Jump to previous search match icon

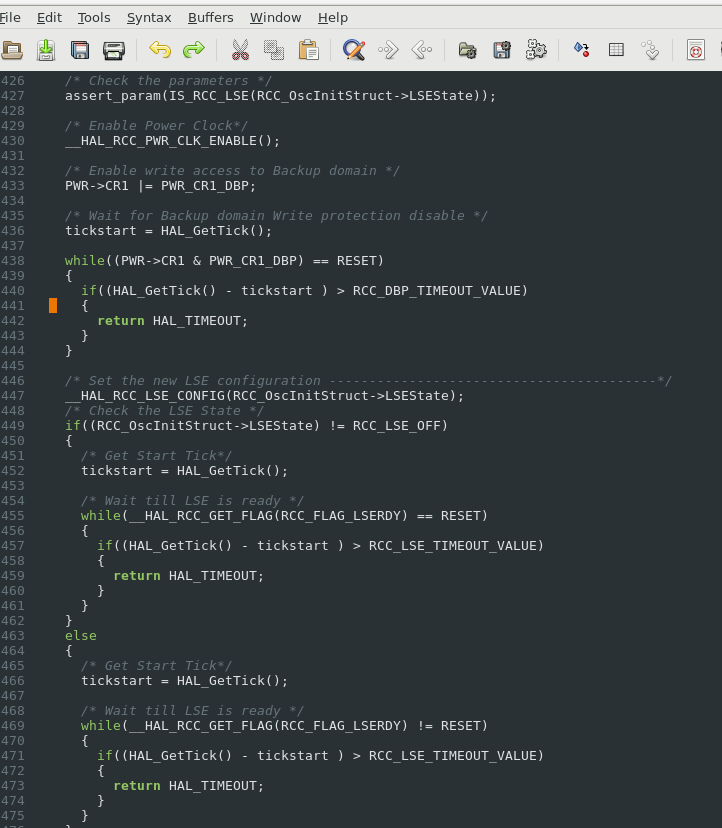pyautogui.click(x=422, y=50)
